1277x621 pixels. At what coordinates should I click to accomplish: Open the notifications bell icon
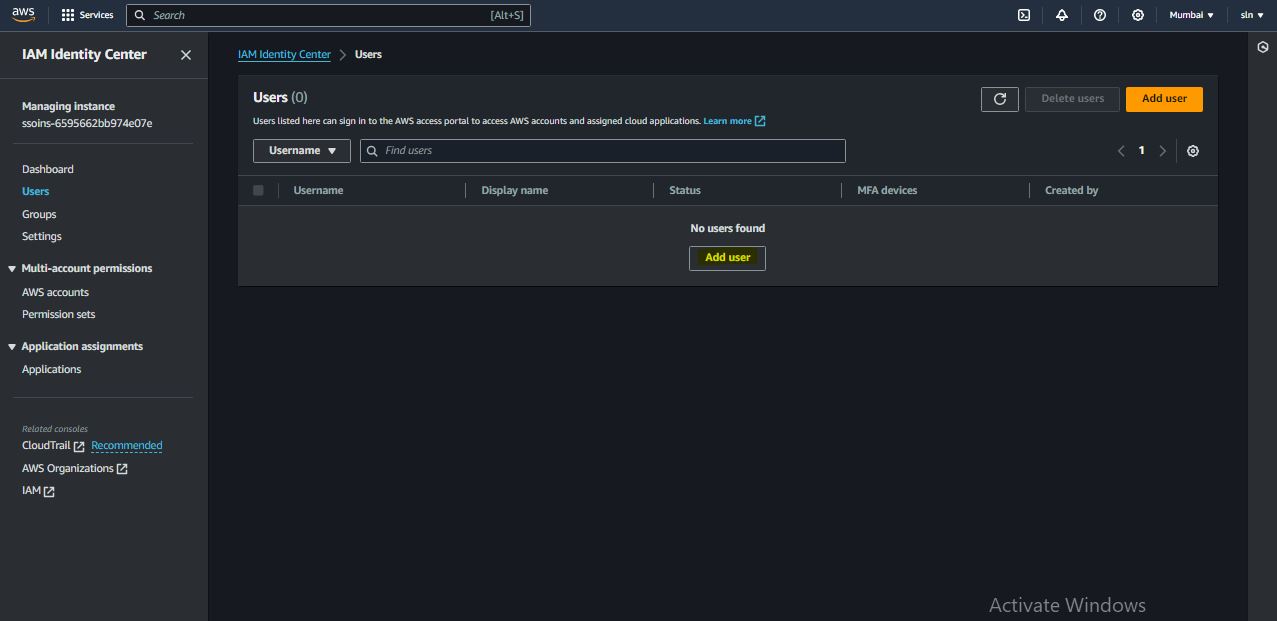(x=1061, y=15)
